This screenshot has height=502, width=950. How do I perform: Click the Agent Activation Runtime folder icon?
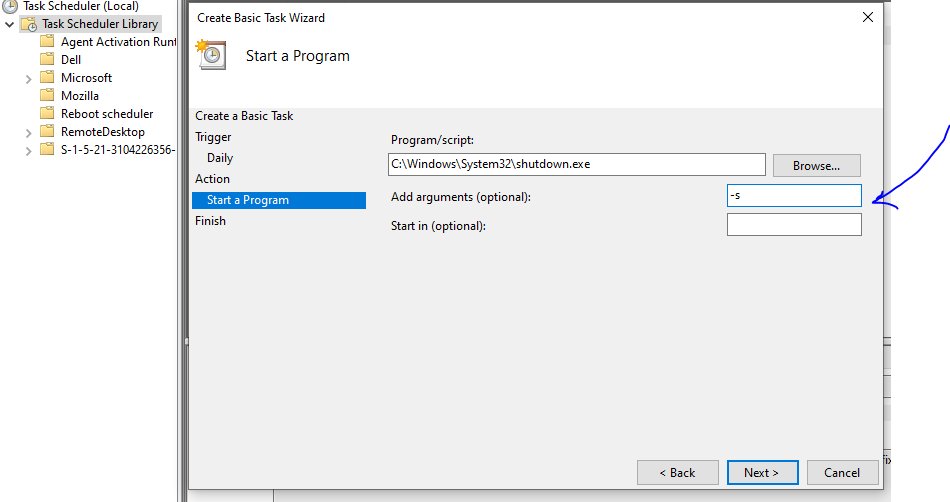coord(47,41)
